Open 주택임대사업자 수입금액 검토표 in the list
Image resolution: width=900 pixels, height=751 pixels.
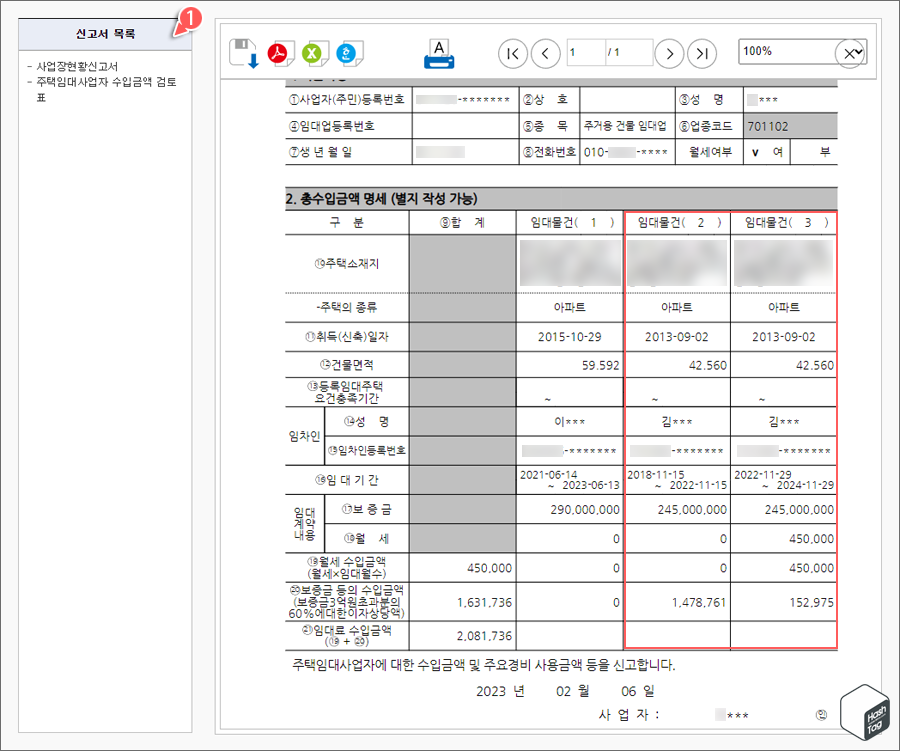point(106,90)
